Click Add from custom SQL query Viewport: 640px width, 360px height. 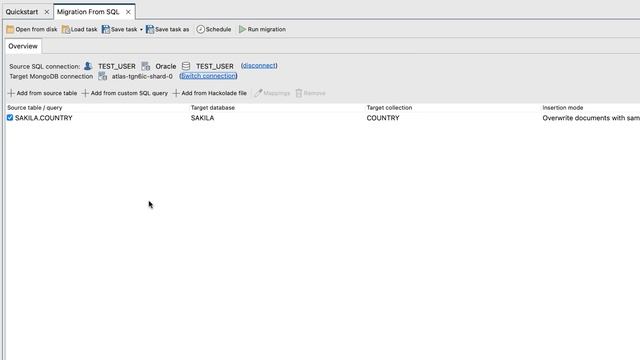tap(125, 93)
